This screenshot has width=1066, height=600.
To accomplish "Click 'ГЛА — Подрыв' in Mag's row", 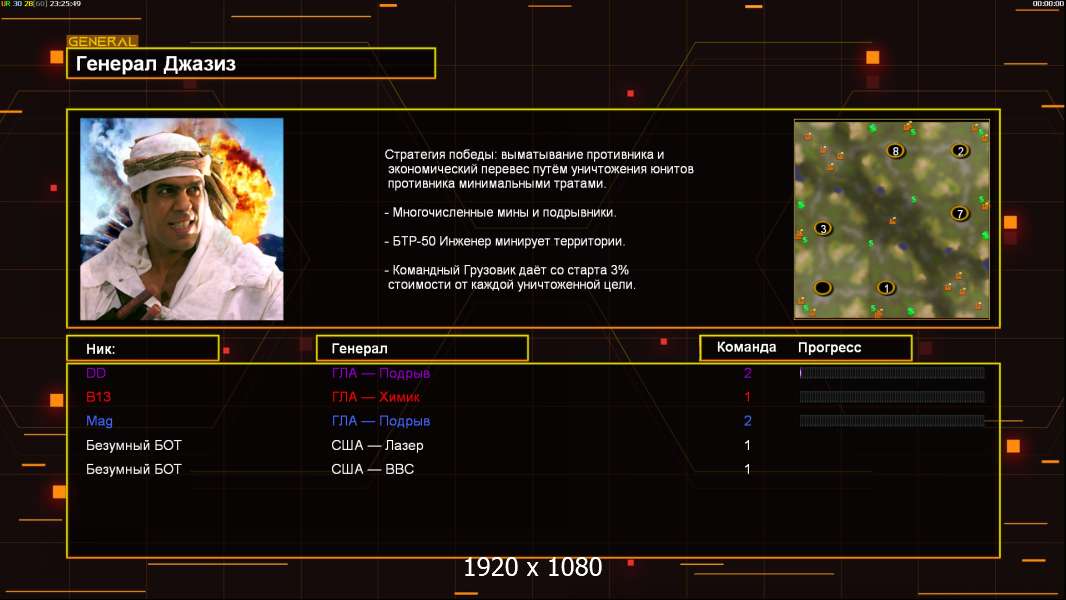I will (381, 421).
